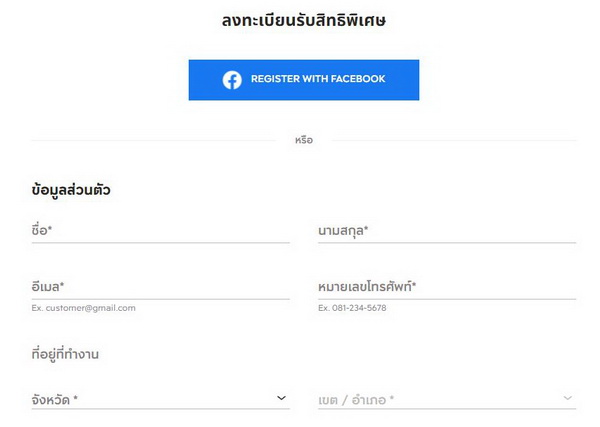
Task: Open the เขต / อำเภอ district dropdown
Action: click(x=436, y=399)
